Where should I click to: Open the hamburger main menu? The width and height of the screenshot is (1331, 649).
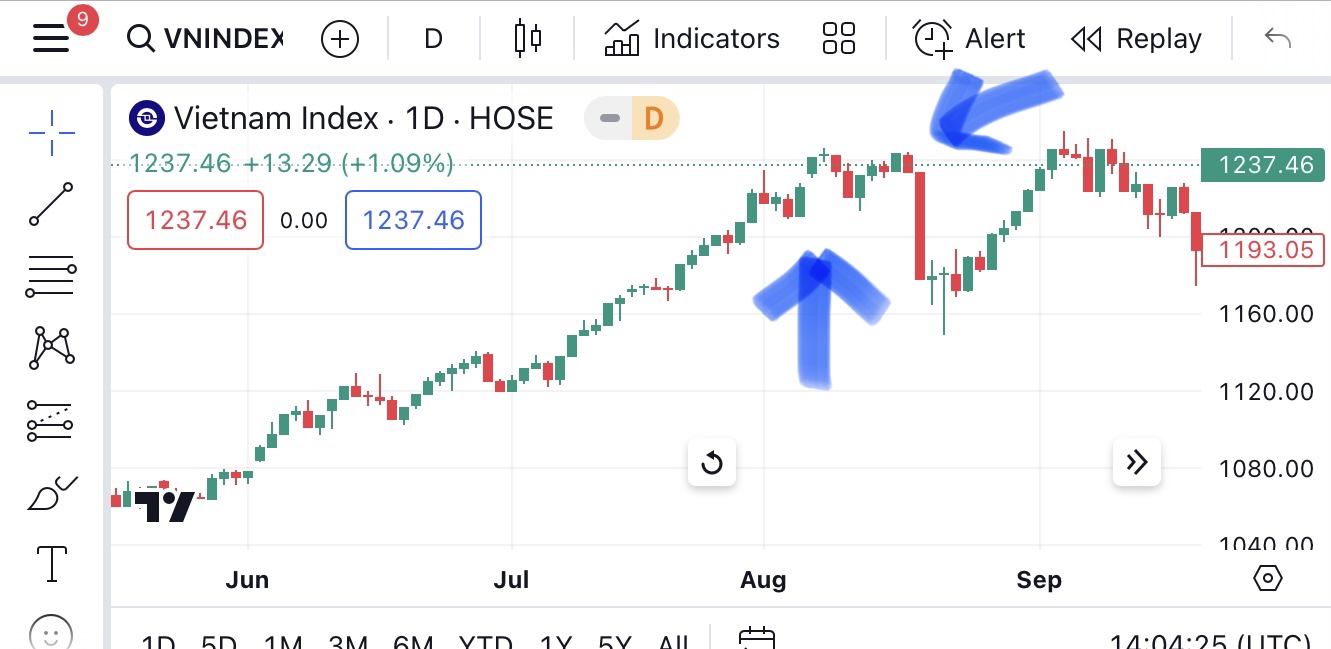tap(52, 38)
